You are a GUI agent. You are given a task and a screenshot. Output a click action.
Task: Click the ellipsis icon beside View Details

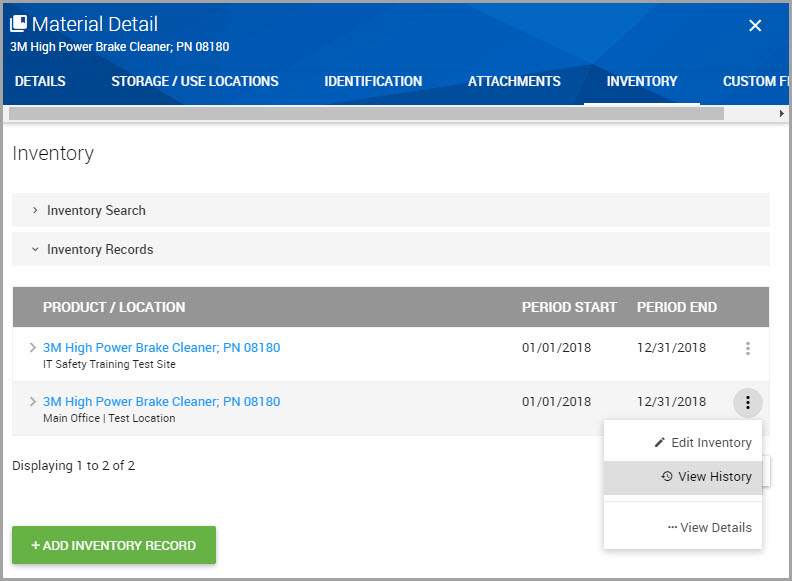[672, 527]
